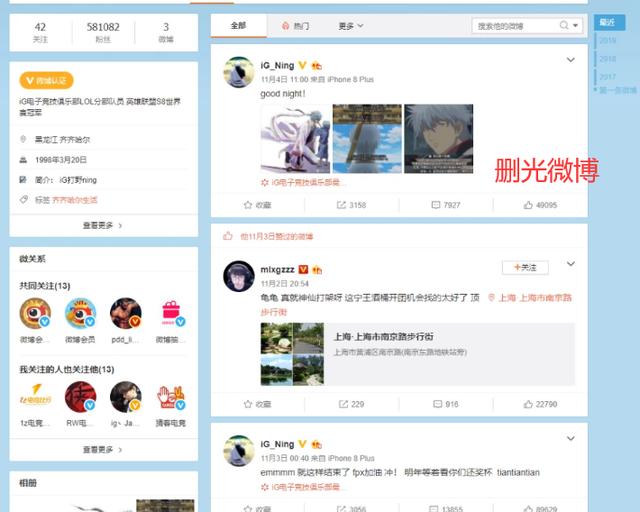Click the mlxgzzz username link
The width and height of the screenshot is (640, 512).
click(x=277, y=269)
